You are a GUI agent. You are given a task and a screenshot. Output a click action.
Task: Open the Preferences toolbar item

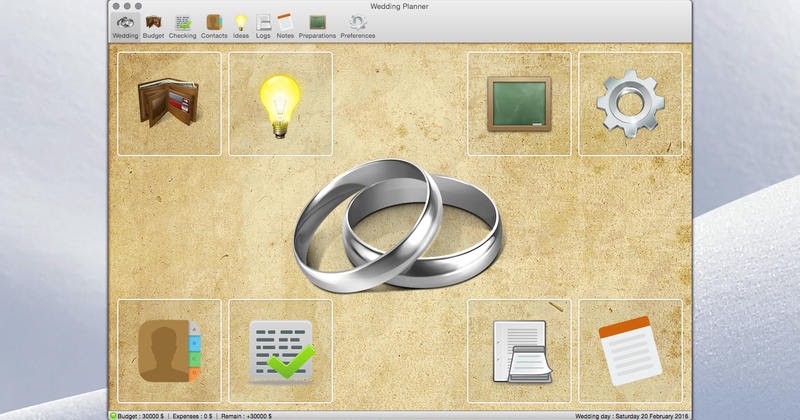358,27
